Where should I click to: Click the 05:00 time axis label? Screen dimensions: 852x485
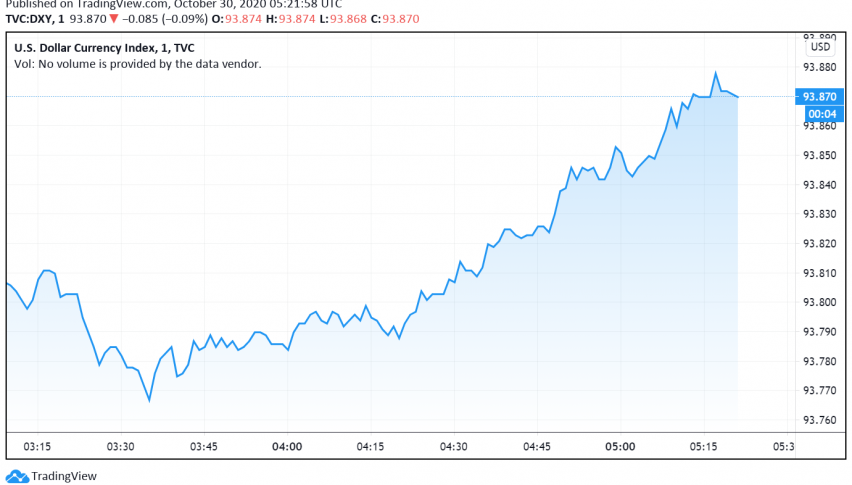tap(620, 447)
